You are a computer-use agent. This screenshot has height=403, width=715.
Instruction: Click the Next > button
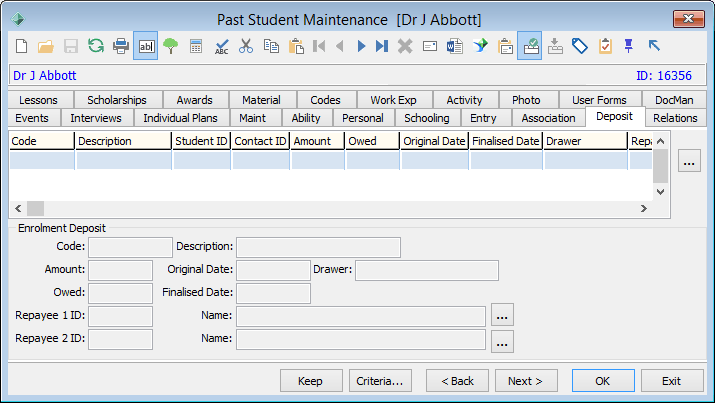pyautogui.click(x=526, y=381)
